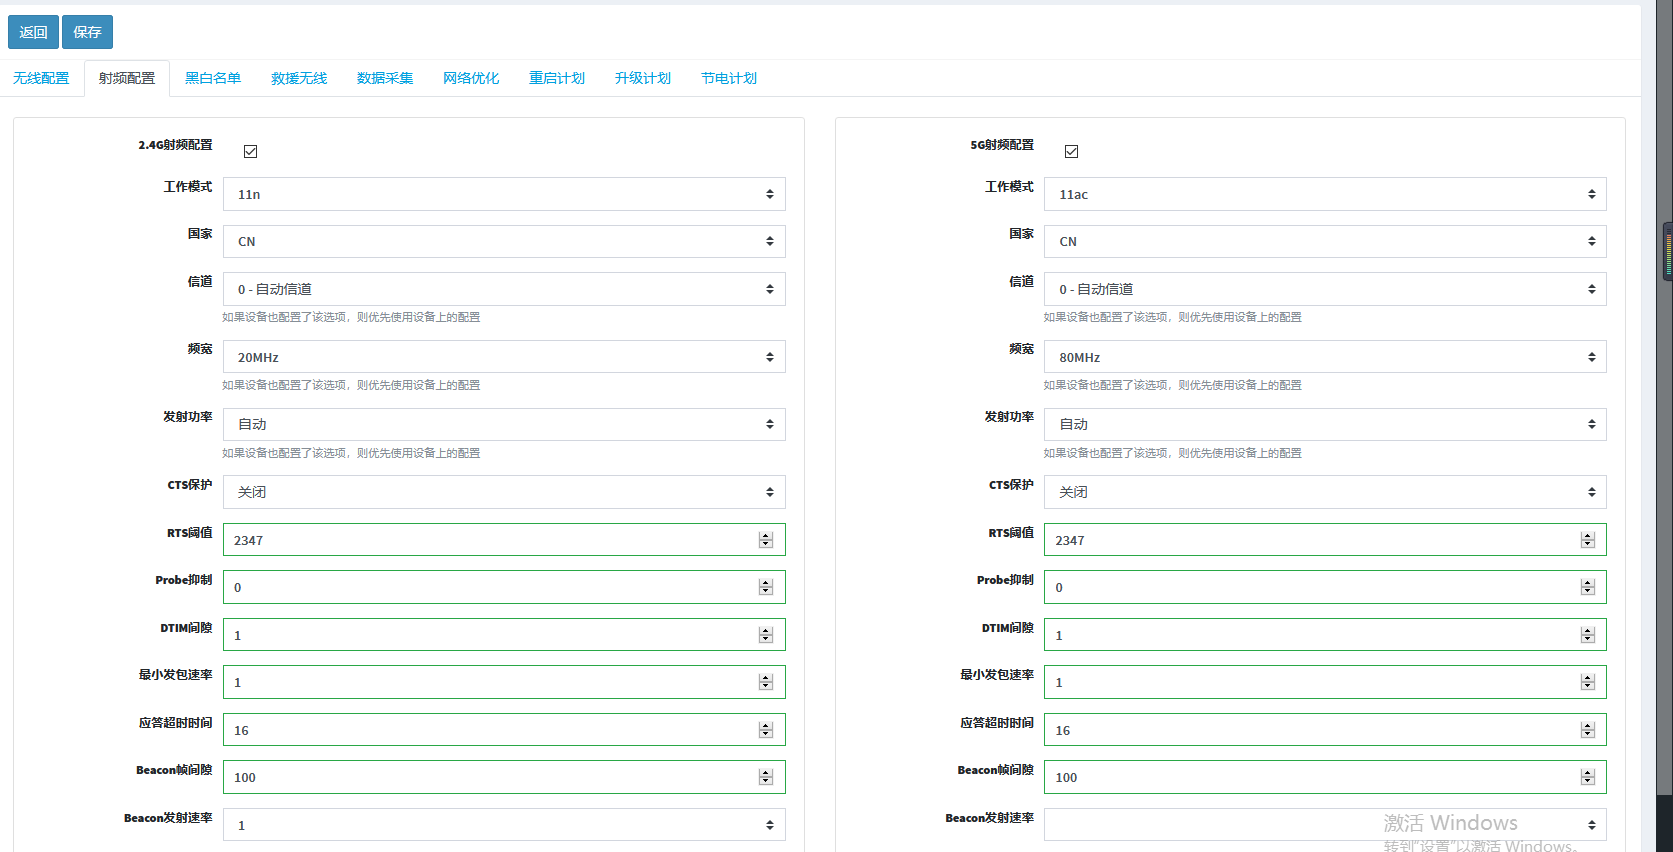
Task: Open the 5G CTS保护 dropdown
Action: 1324,492
